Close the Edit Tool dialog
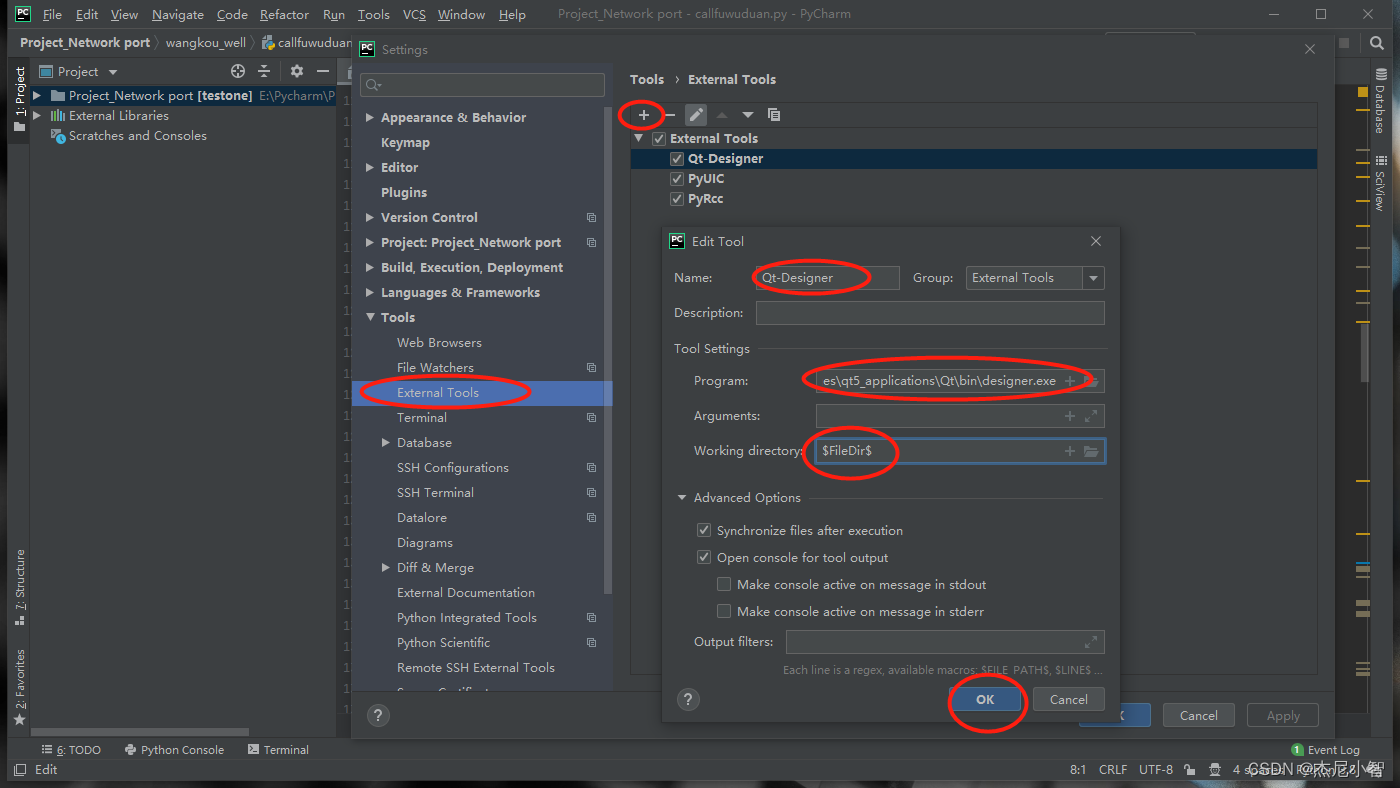The height and width of the screenshot is (788, 1400). (1095, 241)
